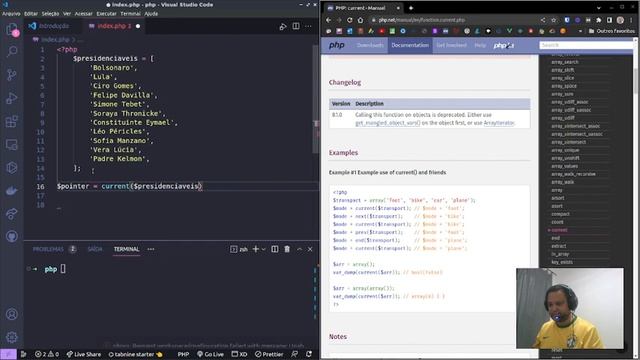Open Downloads in php.net header

tap(370, 45)
